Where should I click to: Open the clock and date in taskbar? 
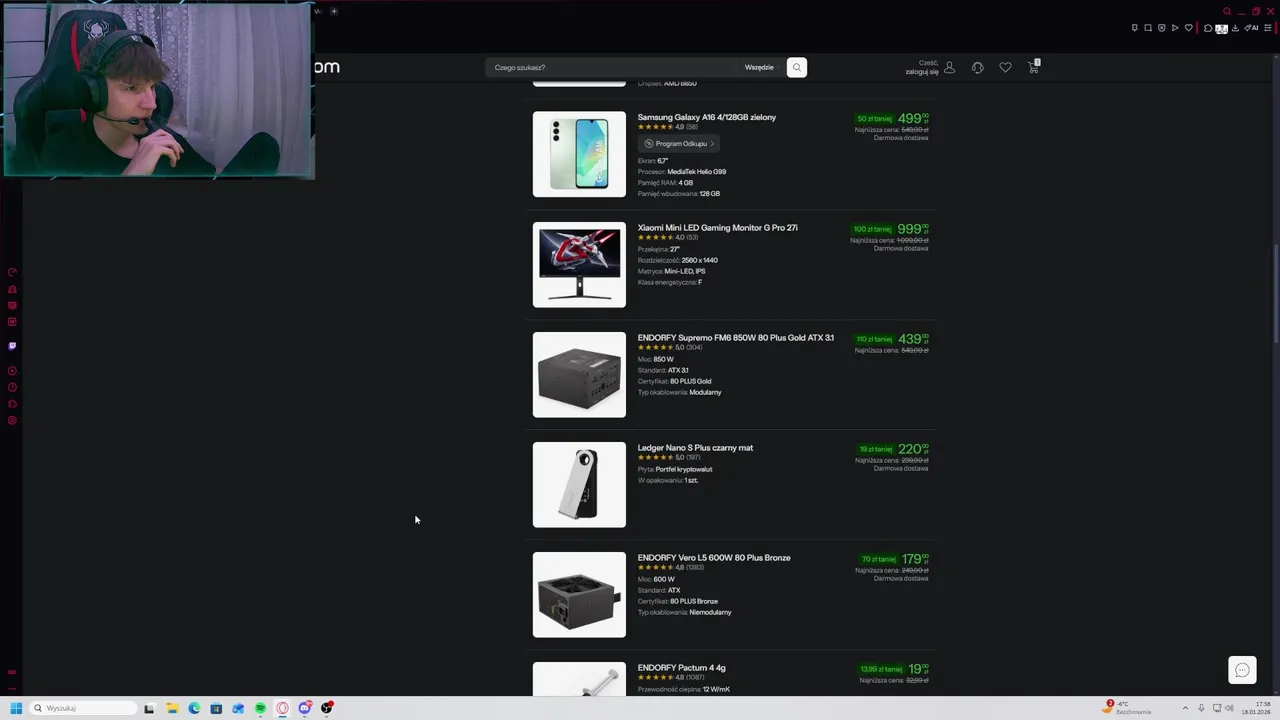pyautogui.click(x=1256, y=708)
